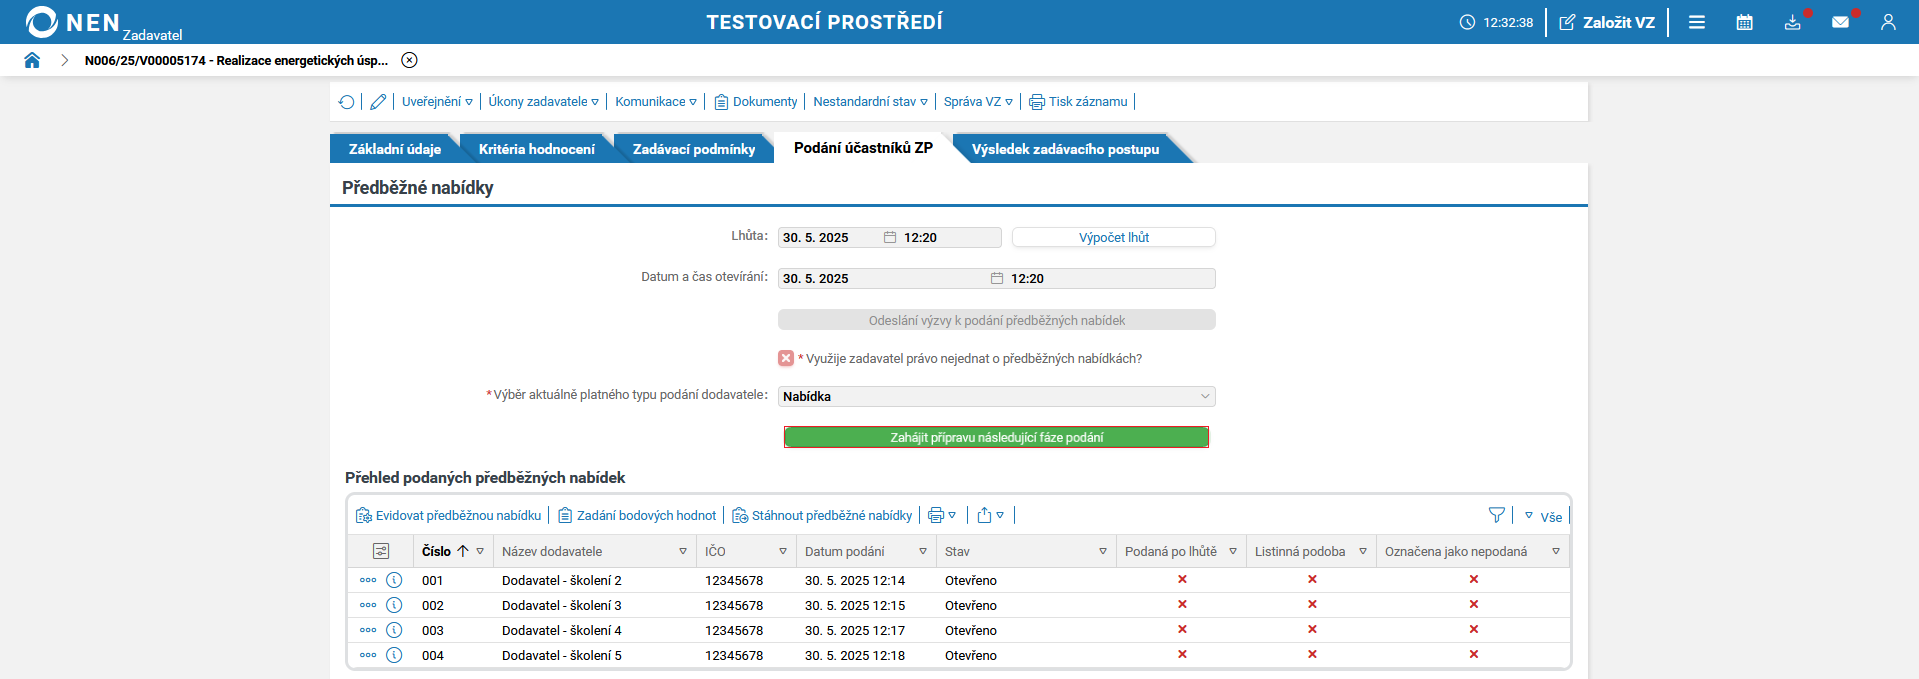Show info icon for Dodavatel - školení 2
This screenshot has width=1919, height=679.
coord(394,580)
